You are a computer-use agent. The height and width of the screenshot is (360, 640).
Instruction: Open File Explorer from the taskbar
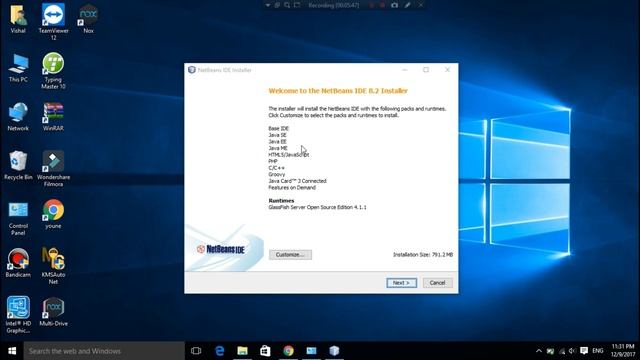tap(242, 351)
